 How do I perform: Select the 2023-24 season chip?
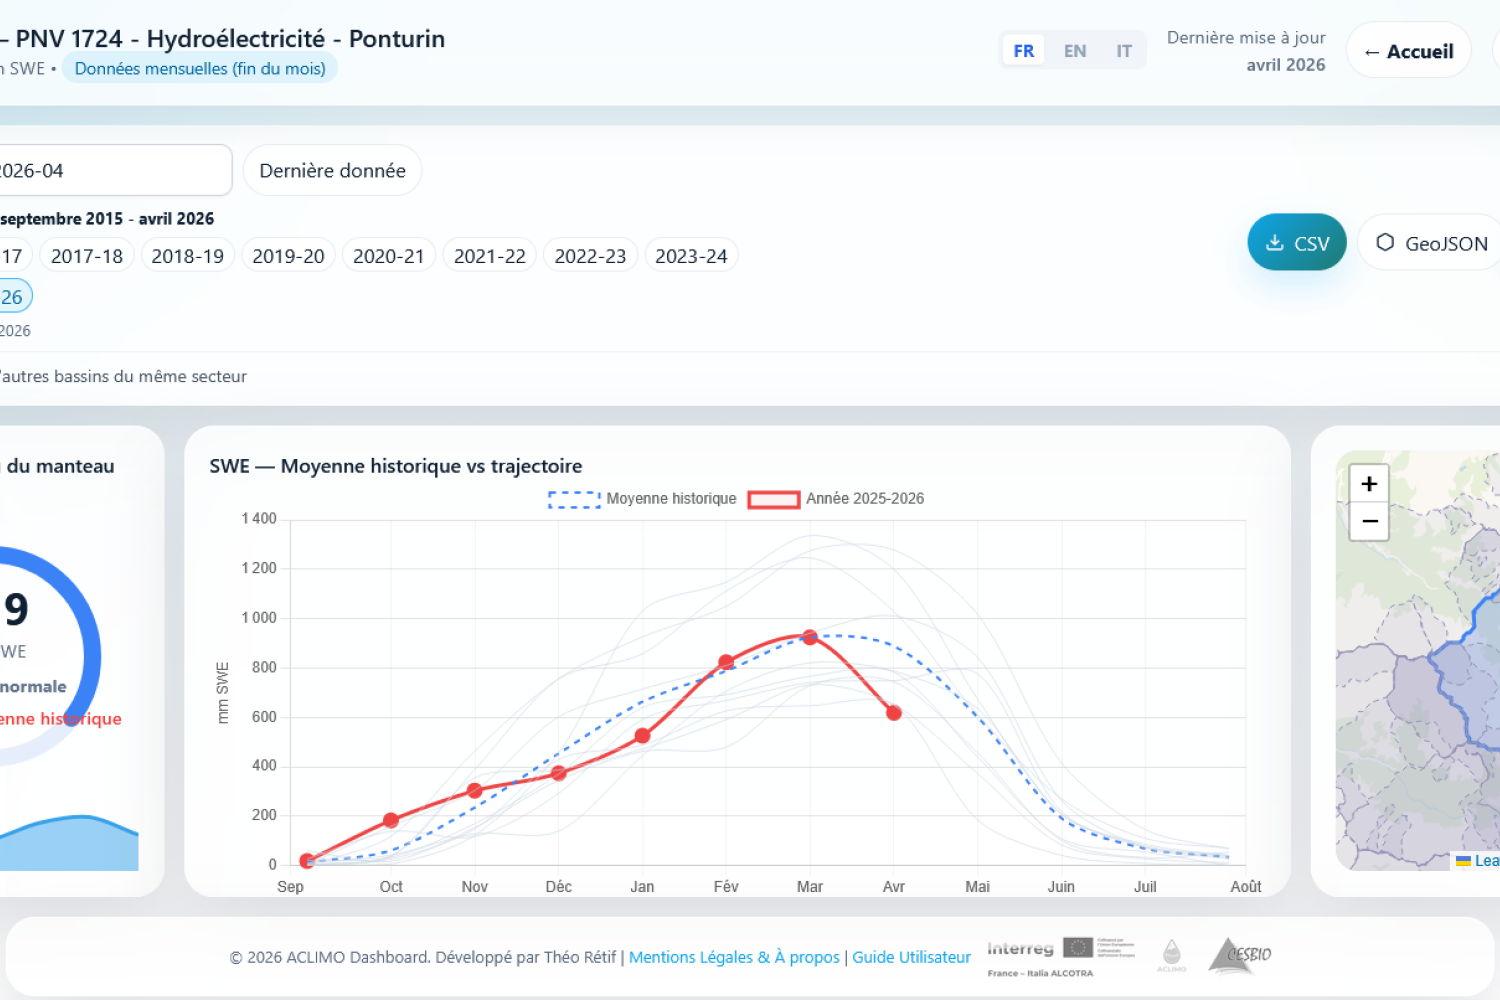coord(691,256)
